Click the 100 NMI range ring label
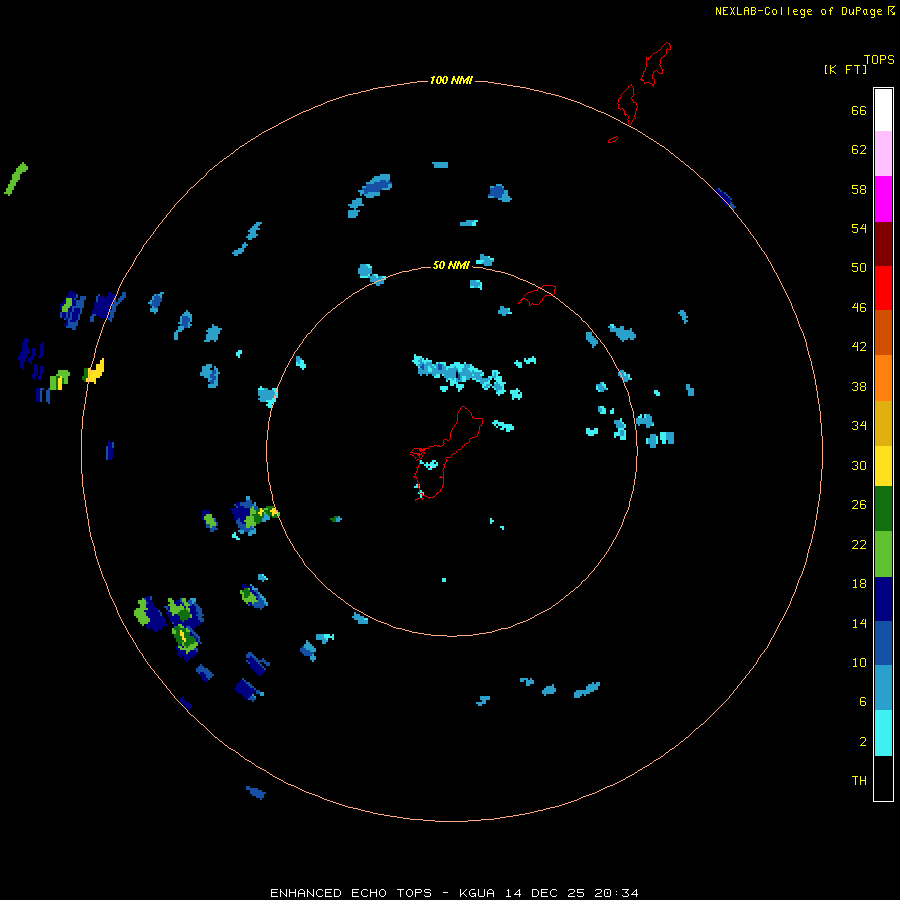Image resolution: width=900 pixels, height=900 pixels. [451, 80]
